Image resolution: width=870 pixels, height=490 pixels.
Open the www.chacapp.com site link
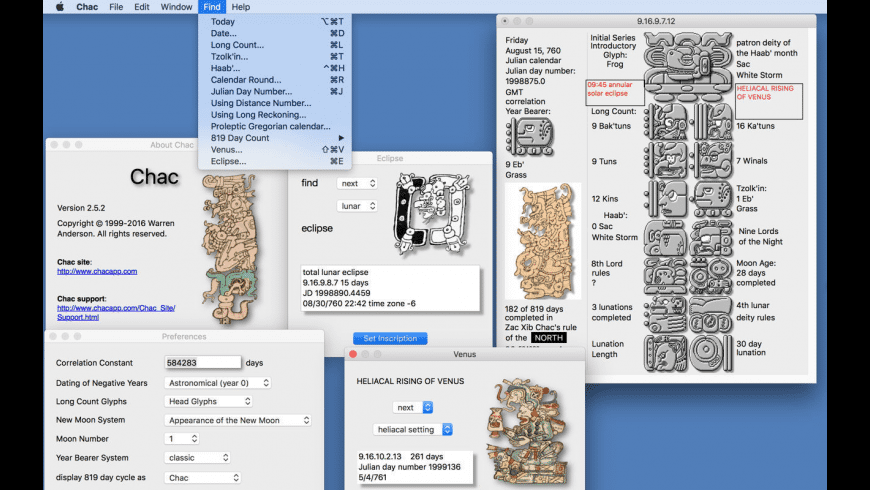pyautogui.click(x=96, y=271)
